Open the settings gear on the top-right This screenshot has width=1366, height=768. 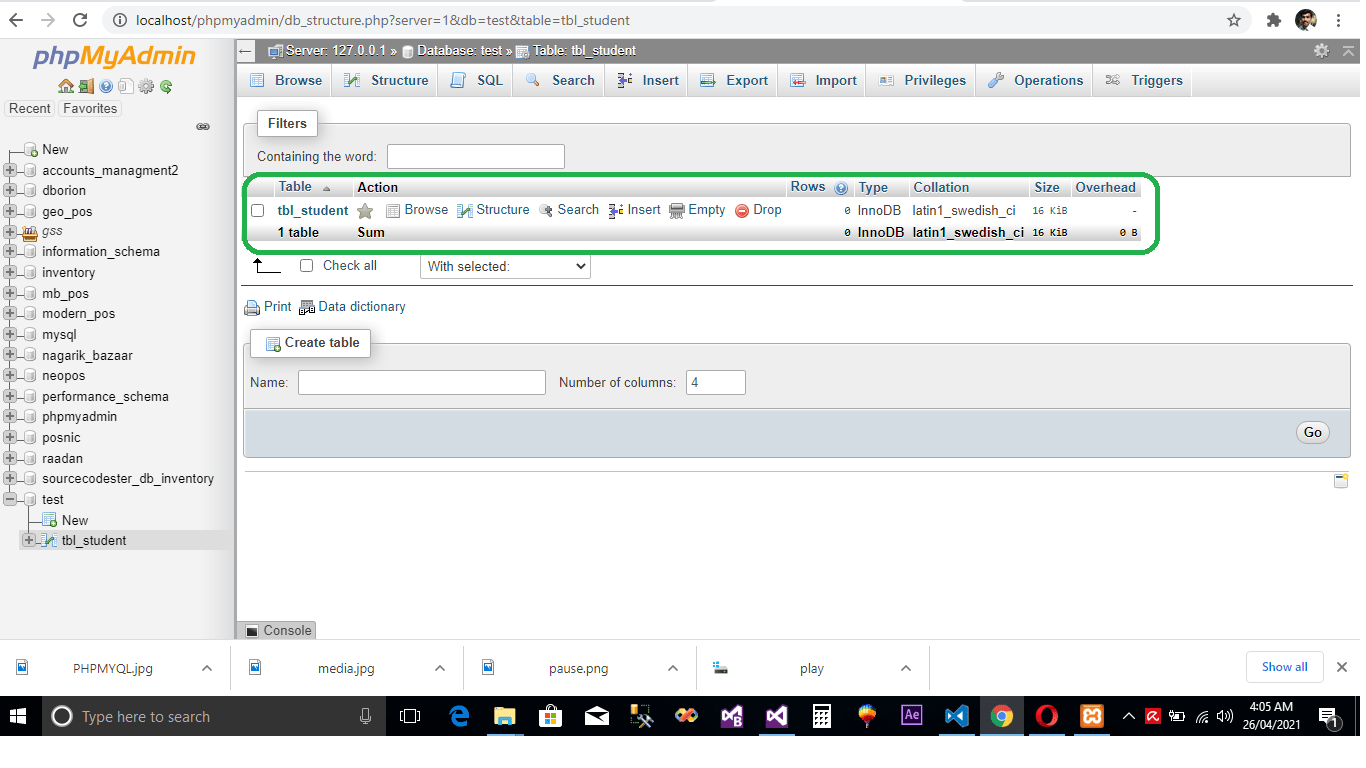point(1321,50)
